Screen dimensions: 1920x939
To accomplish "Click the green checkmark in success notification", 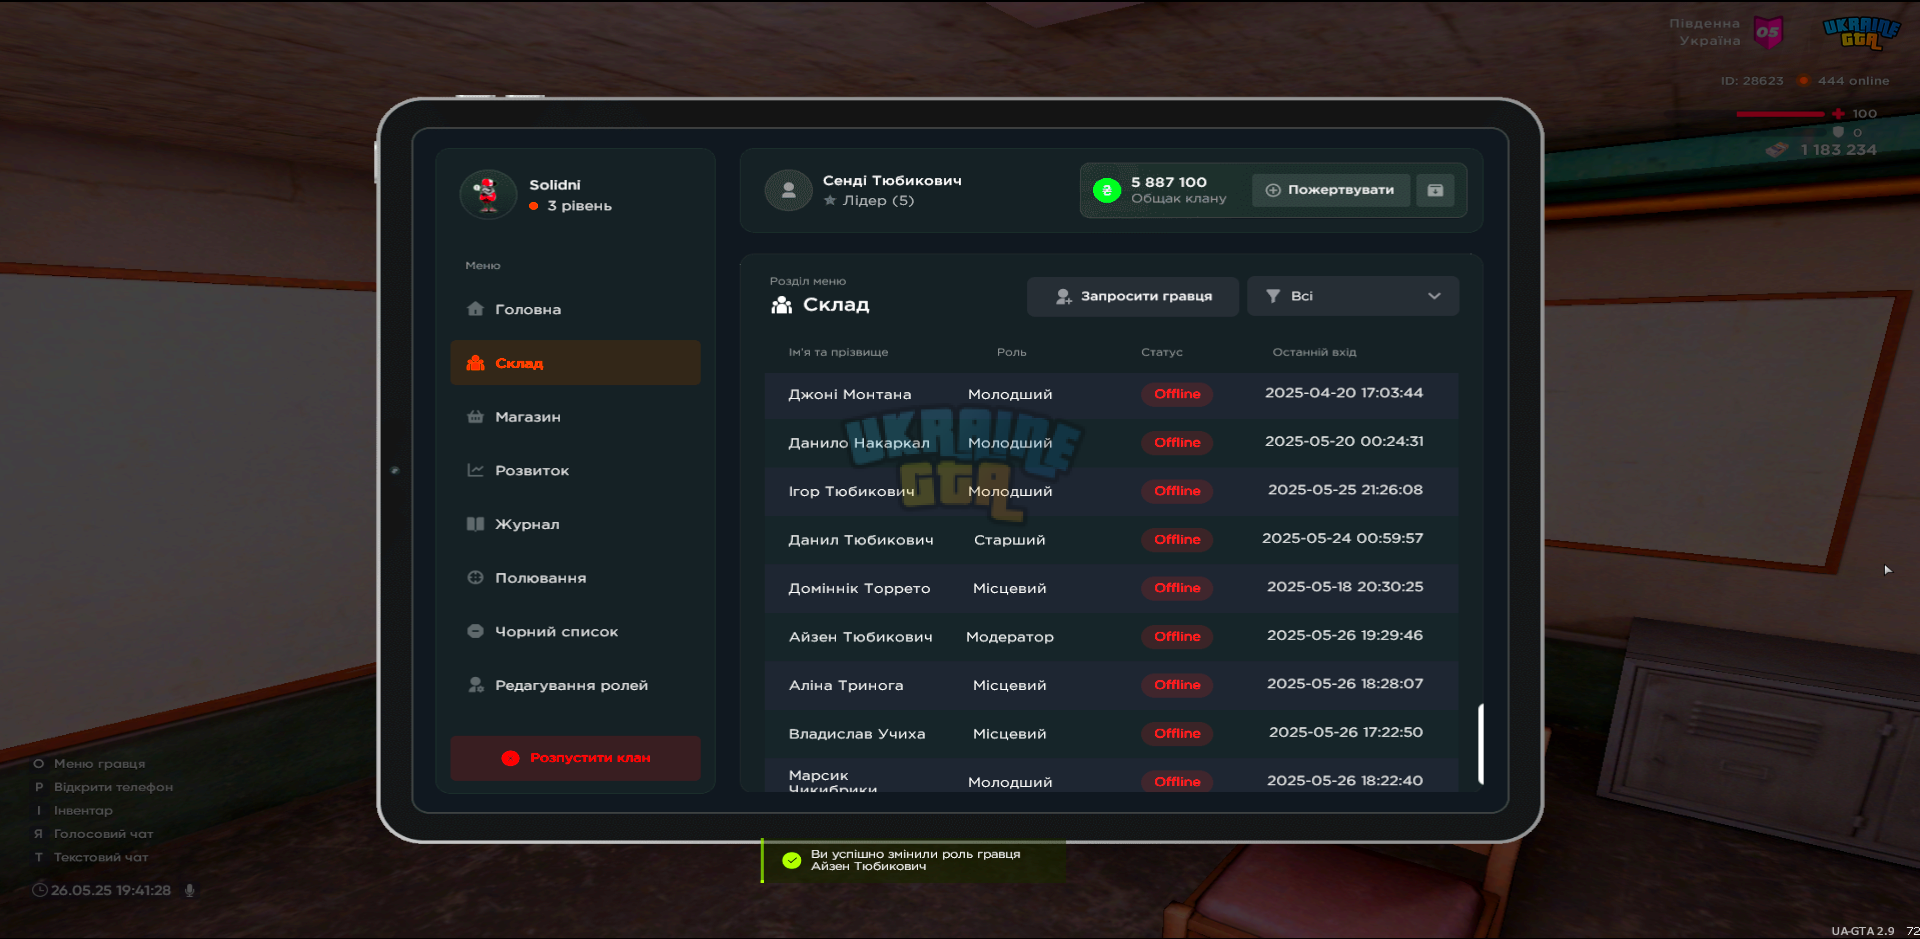I will 792,860.
